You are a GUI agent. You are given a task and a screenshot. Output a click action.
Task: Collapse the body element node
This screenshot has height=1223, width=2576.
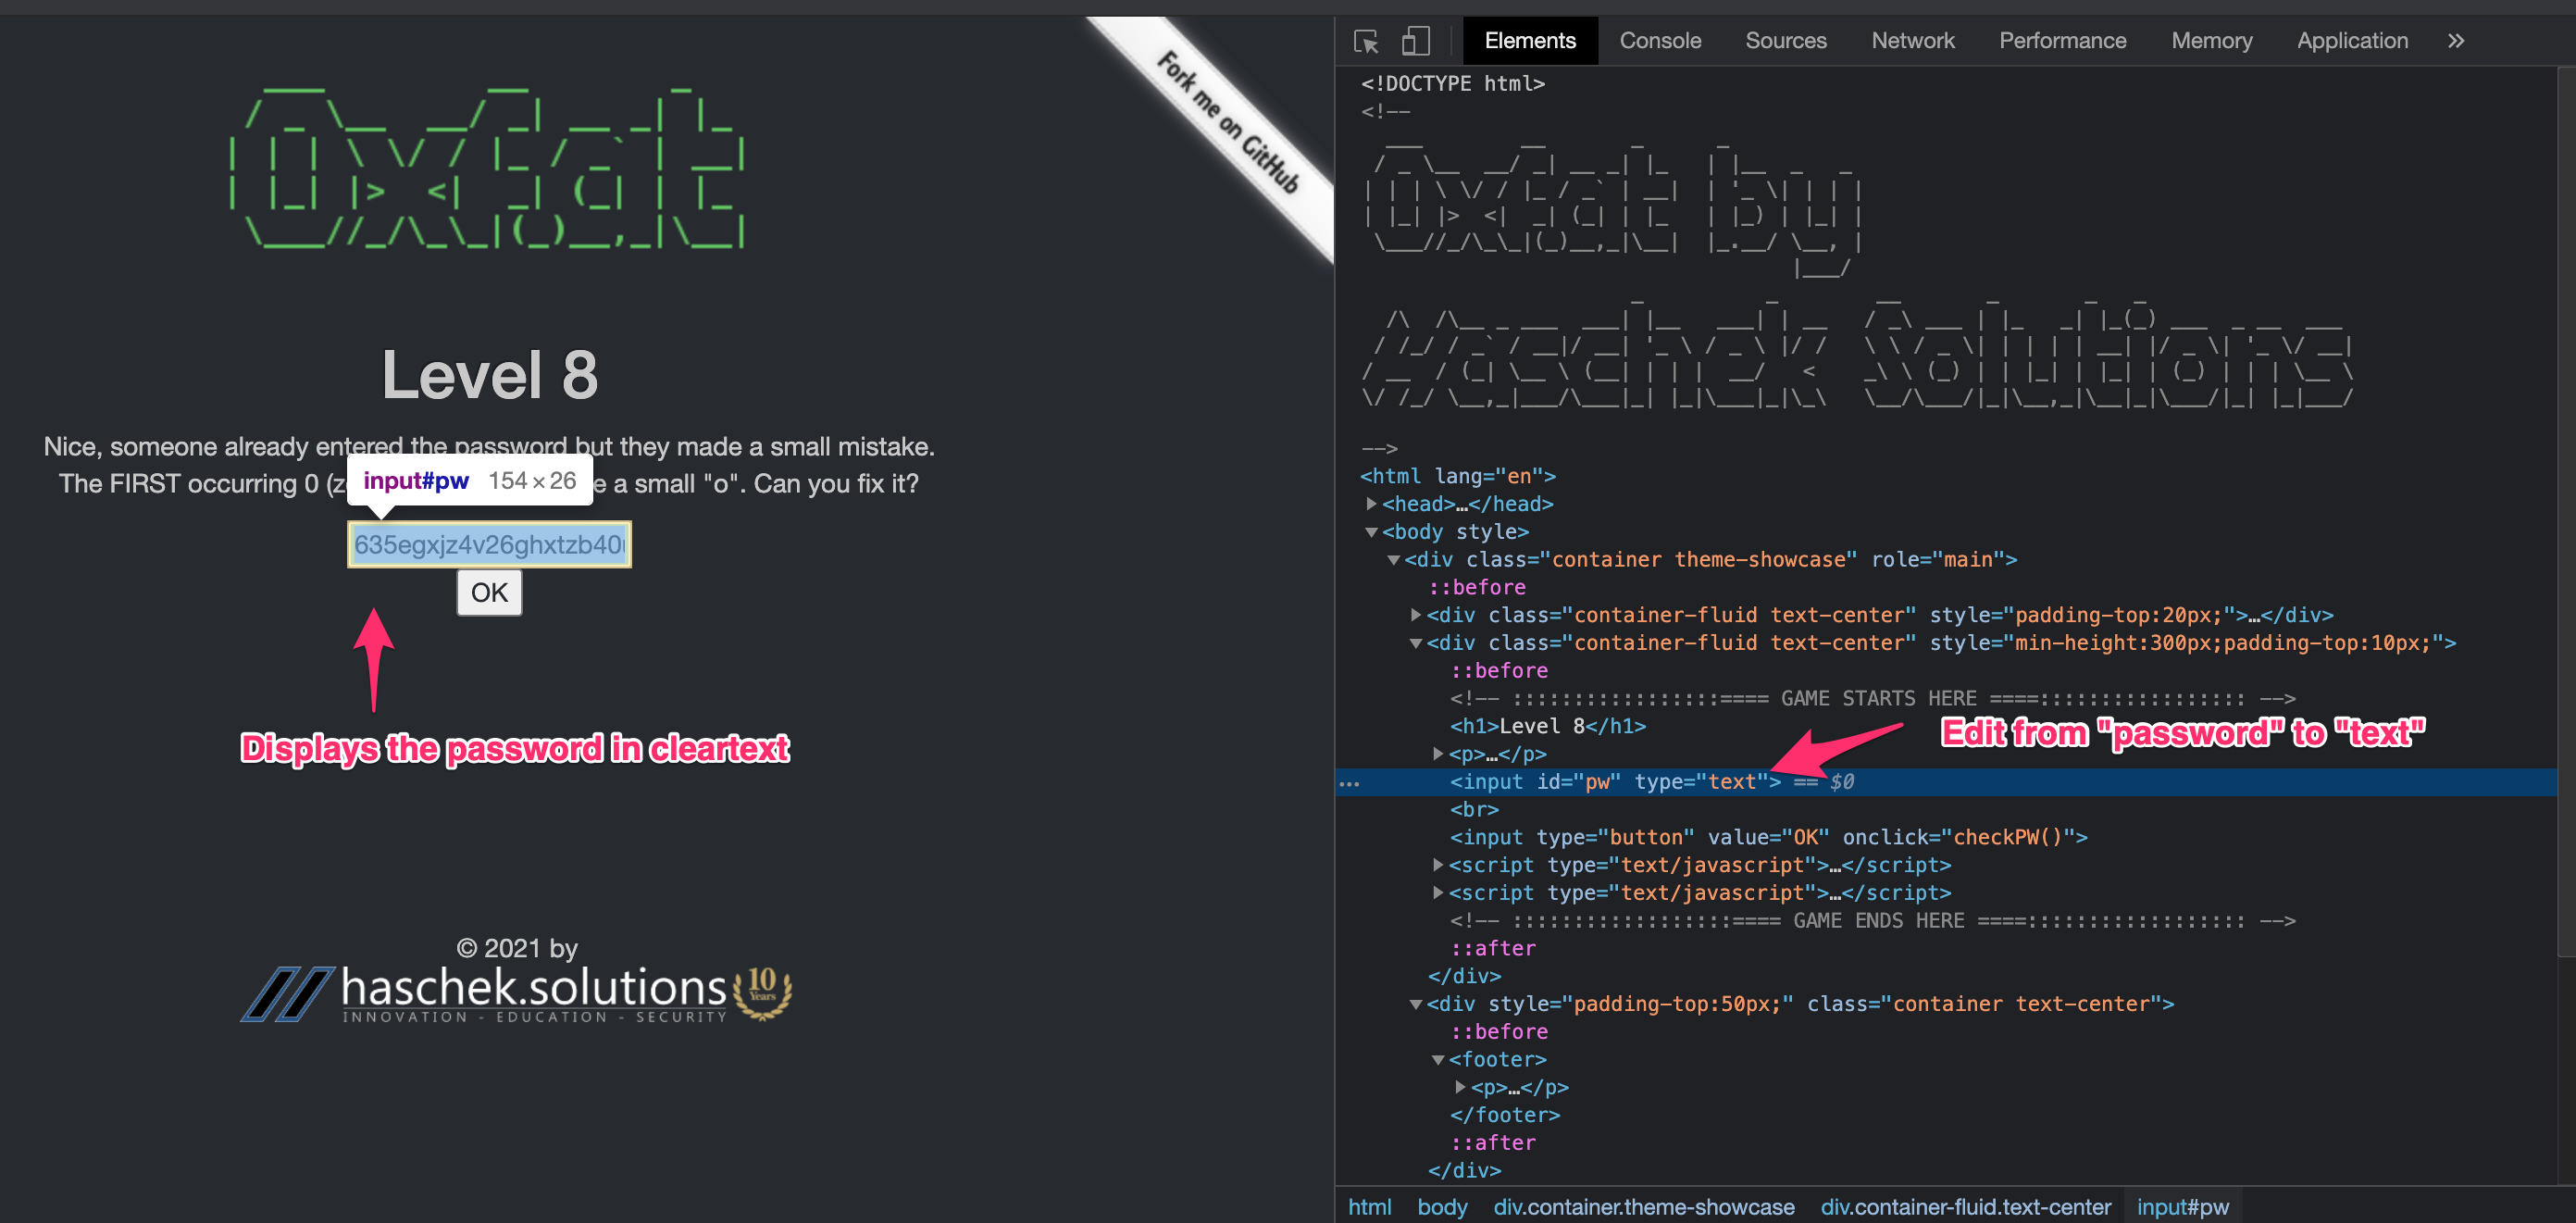[1371, 532]
